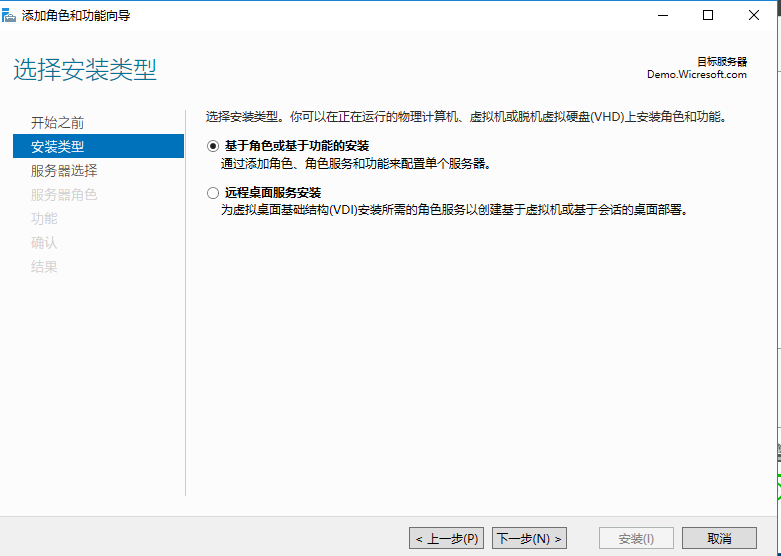Open 服务器选择 step in sidebar
This screenshot has height=556, width=781.
point(64,170)
